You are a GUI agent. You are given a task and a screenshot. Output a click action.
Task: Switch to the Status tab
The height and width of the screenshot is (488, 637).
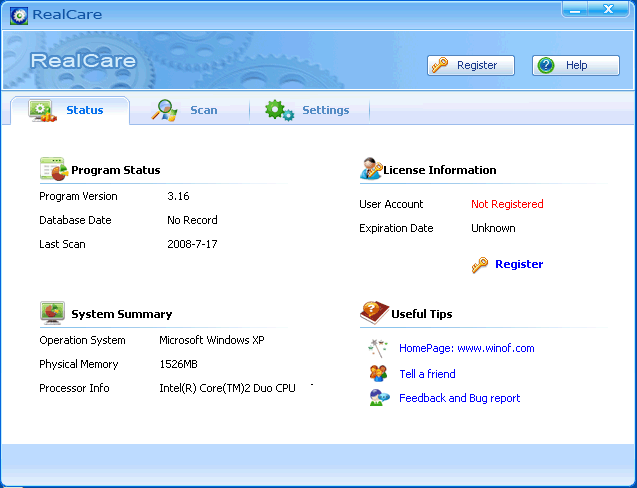pyautogui.click(x=70, y=110)
